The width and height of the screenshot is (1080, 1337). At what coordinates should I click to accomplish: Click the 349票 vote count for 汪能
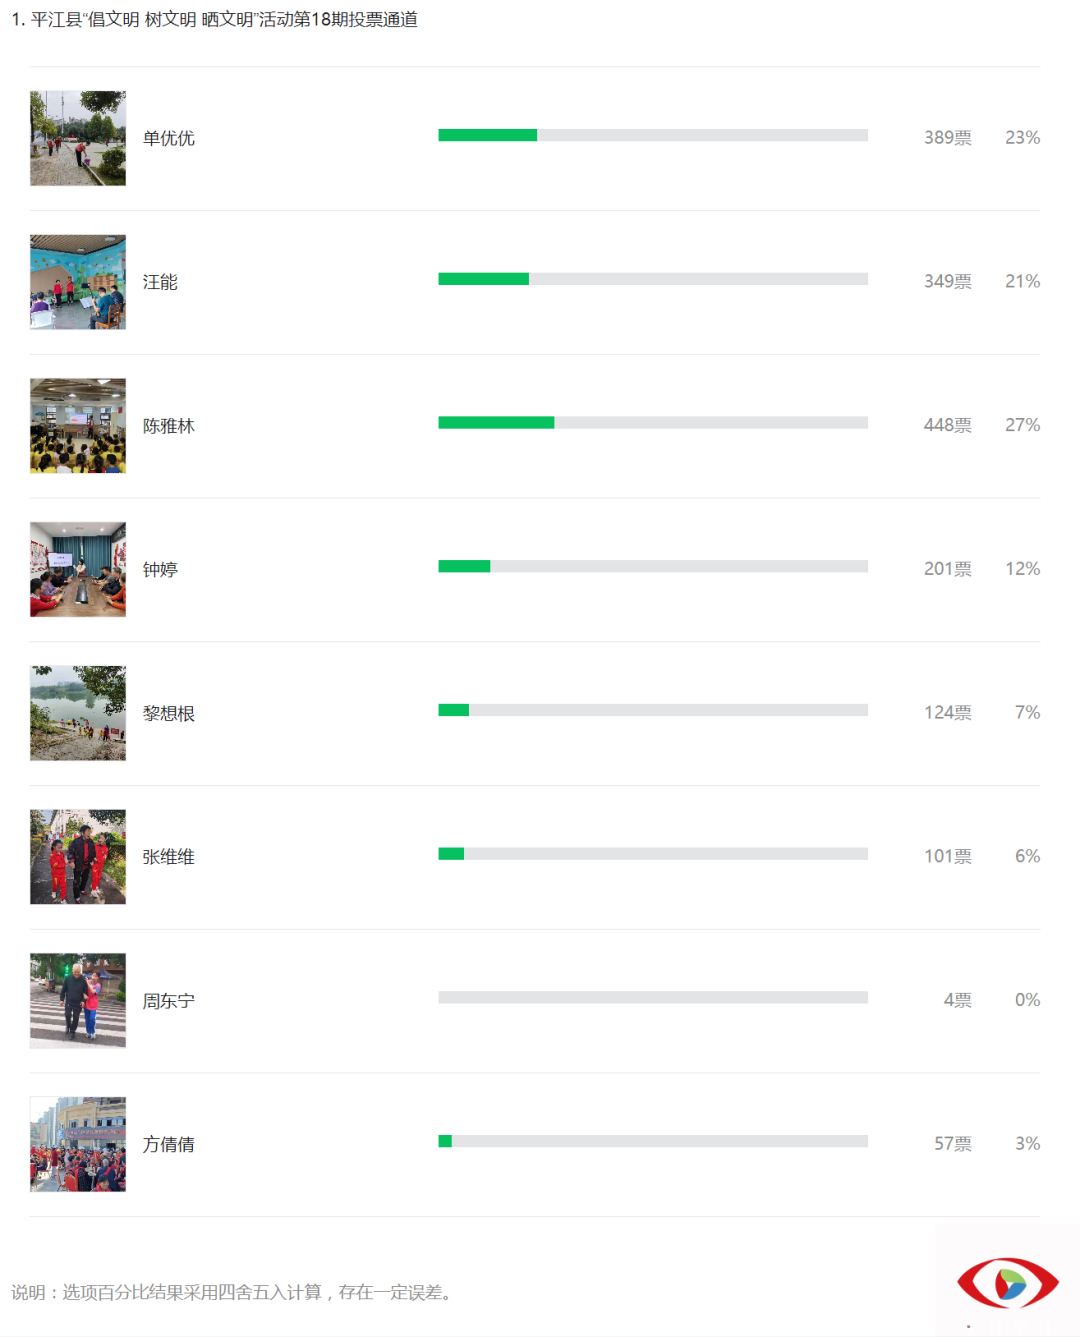pyautogui.click(x=948, y=282)
